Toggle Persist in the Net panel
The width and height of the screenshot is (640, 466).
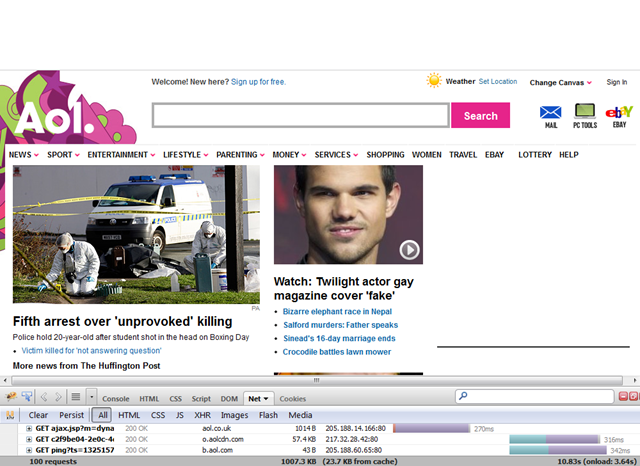71,415
